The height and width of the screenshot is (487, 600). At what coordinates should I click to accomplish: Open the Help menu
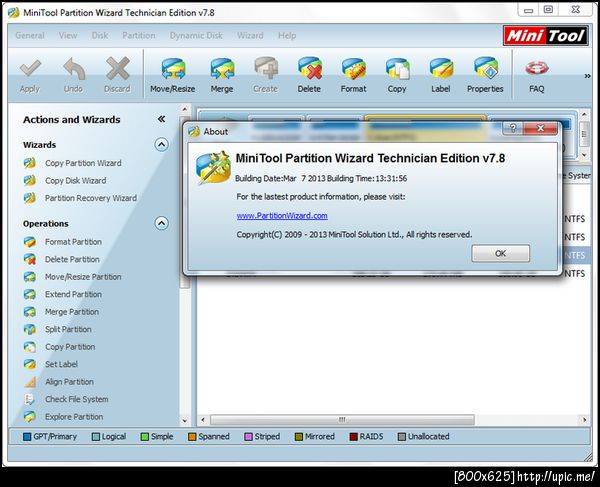287,36
